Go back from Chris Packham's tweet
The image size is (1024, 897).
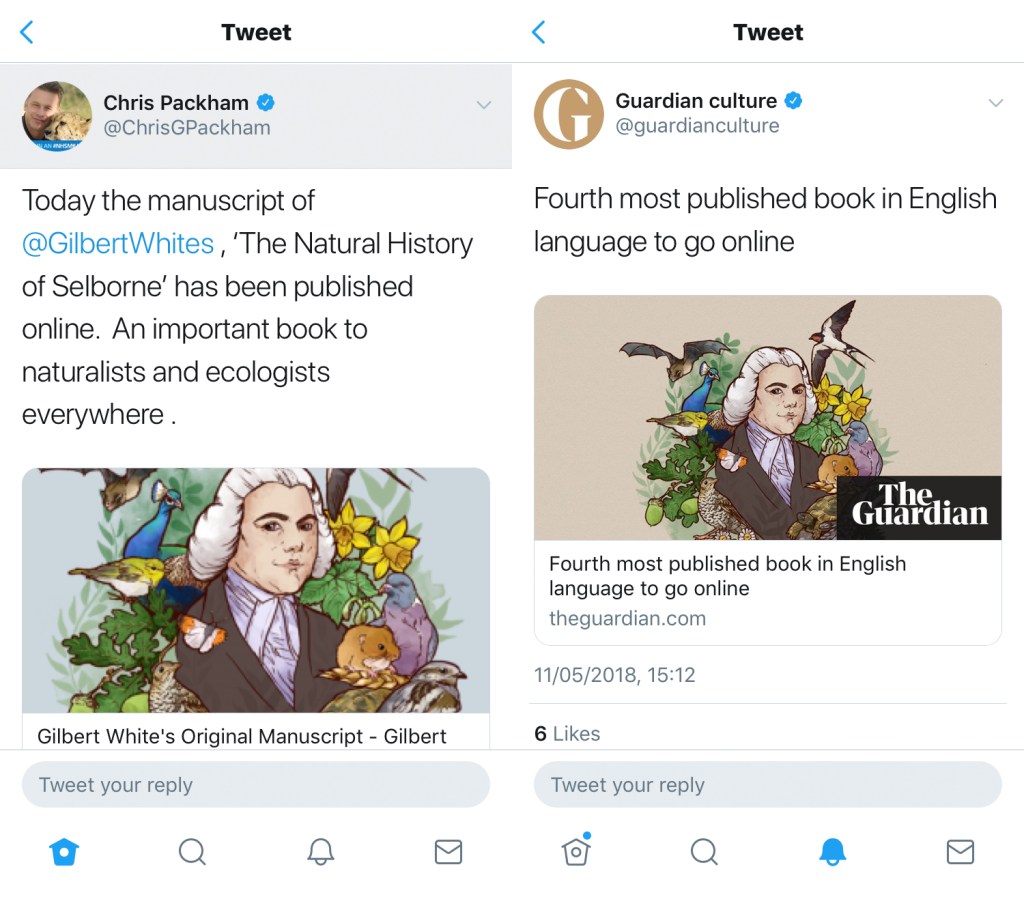(x=27, y=32)
